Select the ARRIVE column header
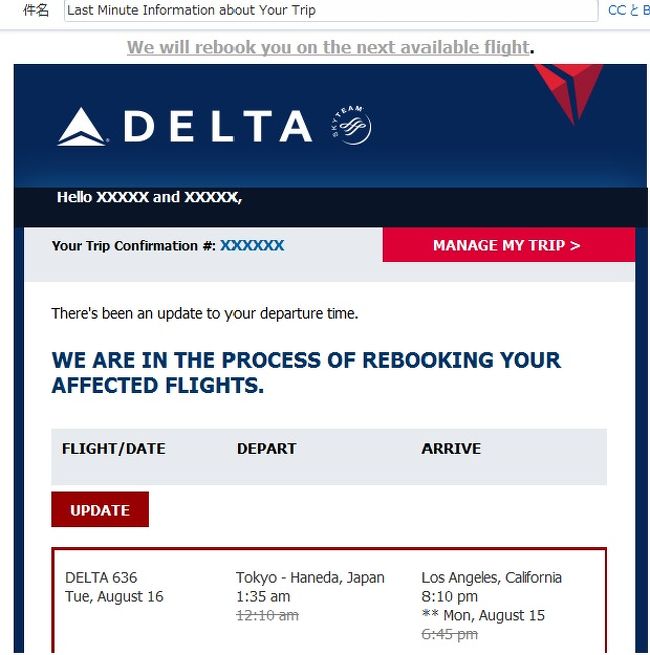 [x=451, y=449]
